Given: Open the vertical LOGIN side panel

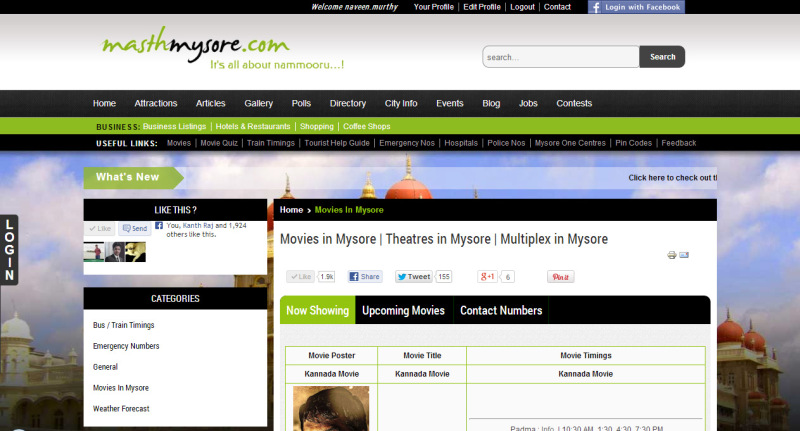Looking at the screenshot, I should [9, 250].
